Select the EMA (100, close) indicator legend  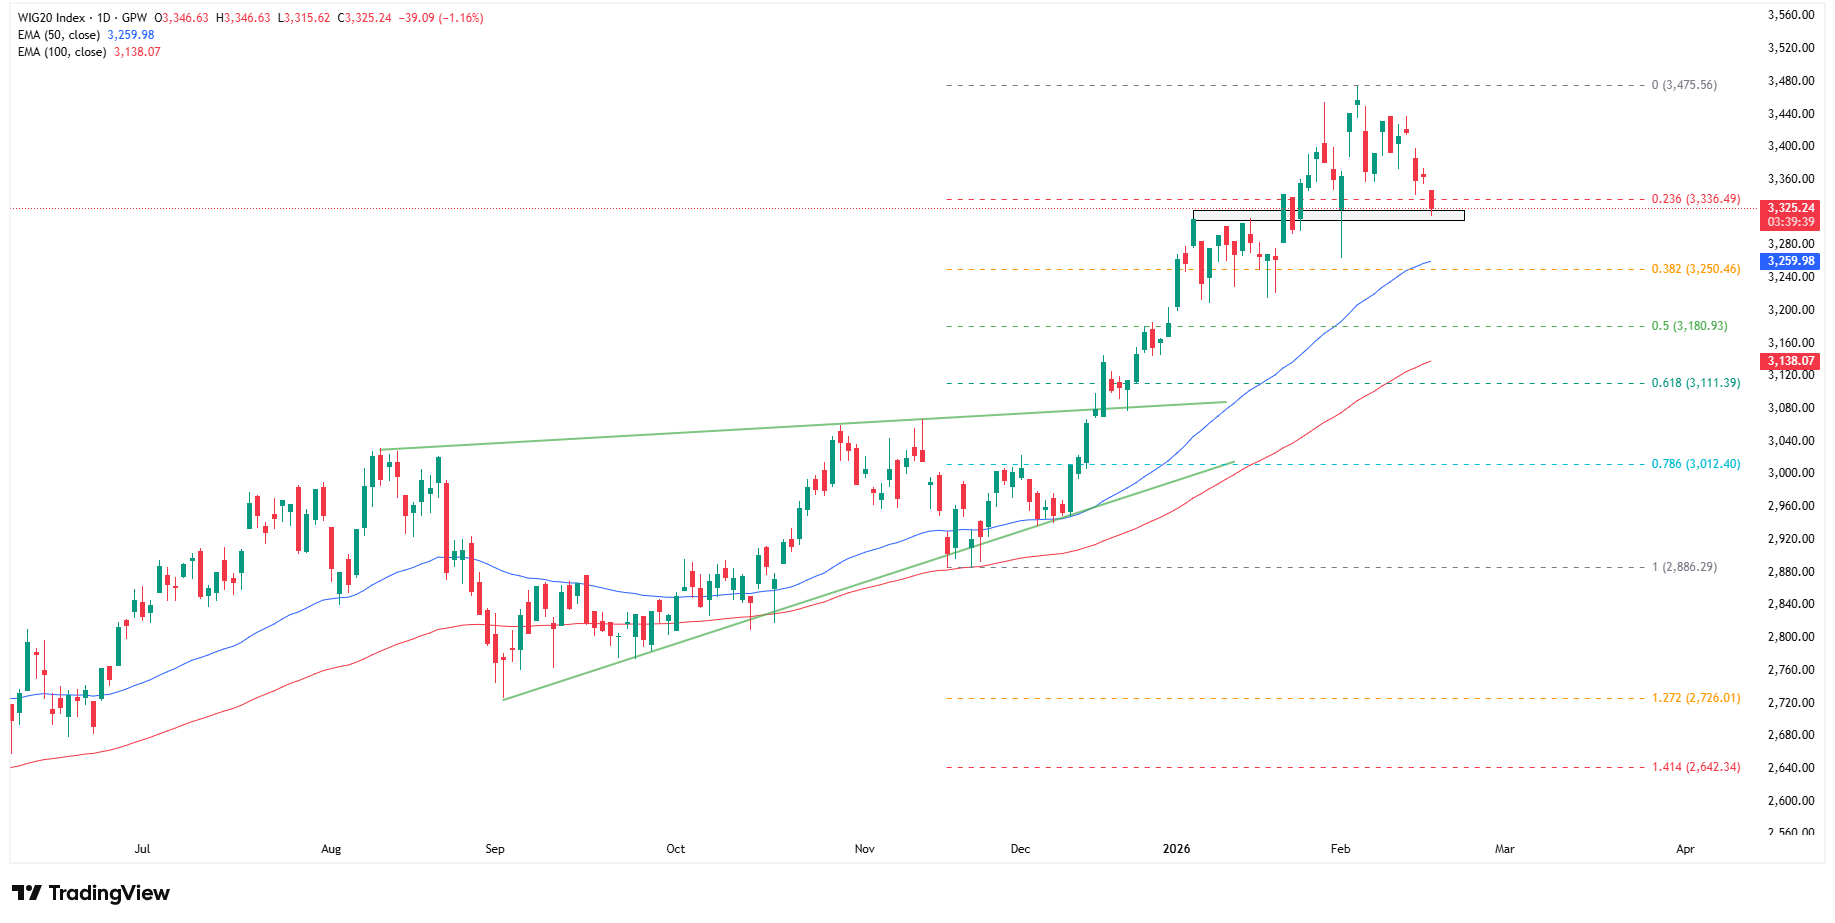click(62, 52)
